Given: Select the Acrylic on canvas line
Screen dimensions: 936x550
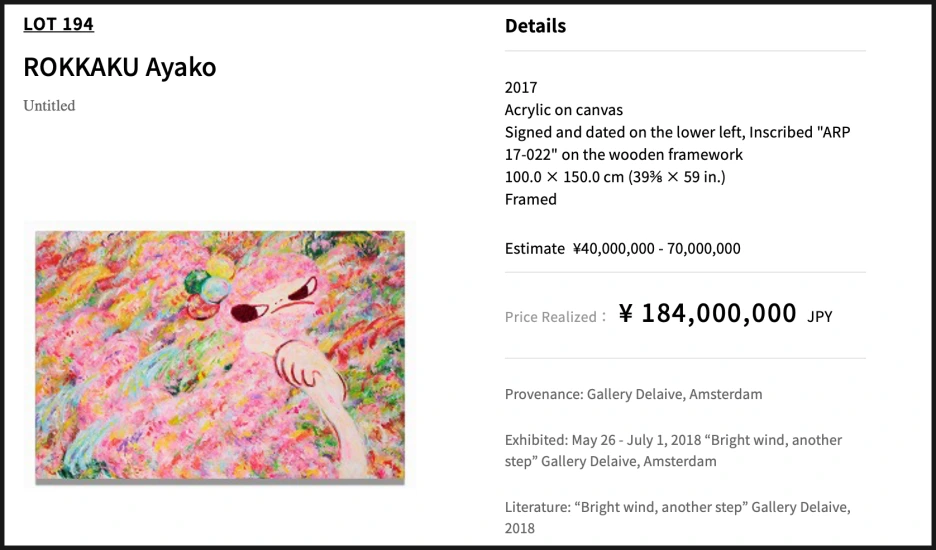Looking at the screenshot, I should pos(564,110).
